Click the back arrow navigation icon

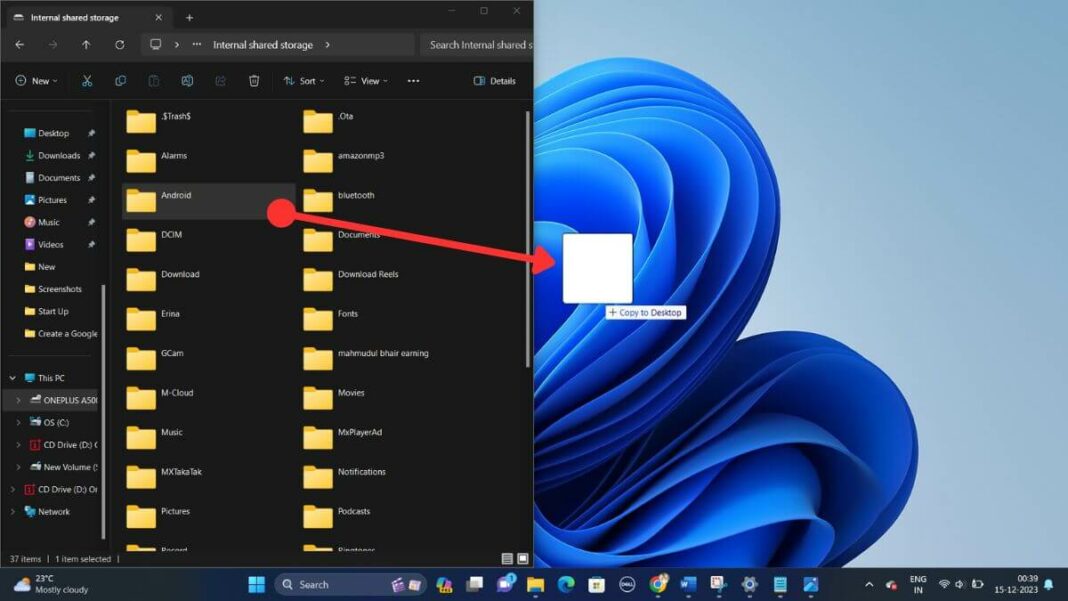coord(19,44)
